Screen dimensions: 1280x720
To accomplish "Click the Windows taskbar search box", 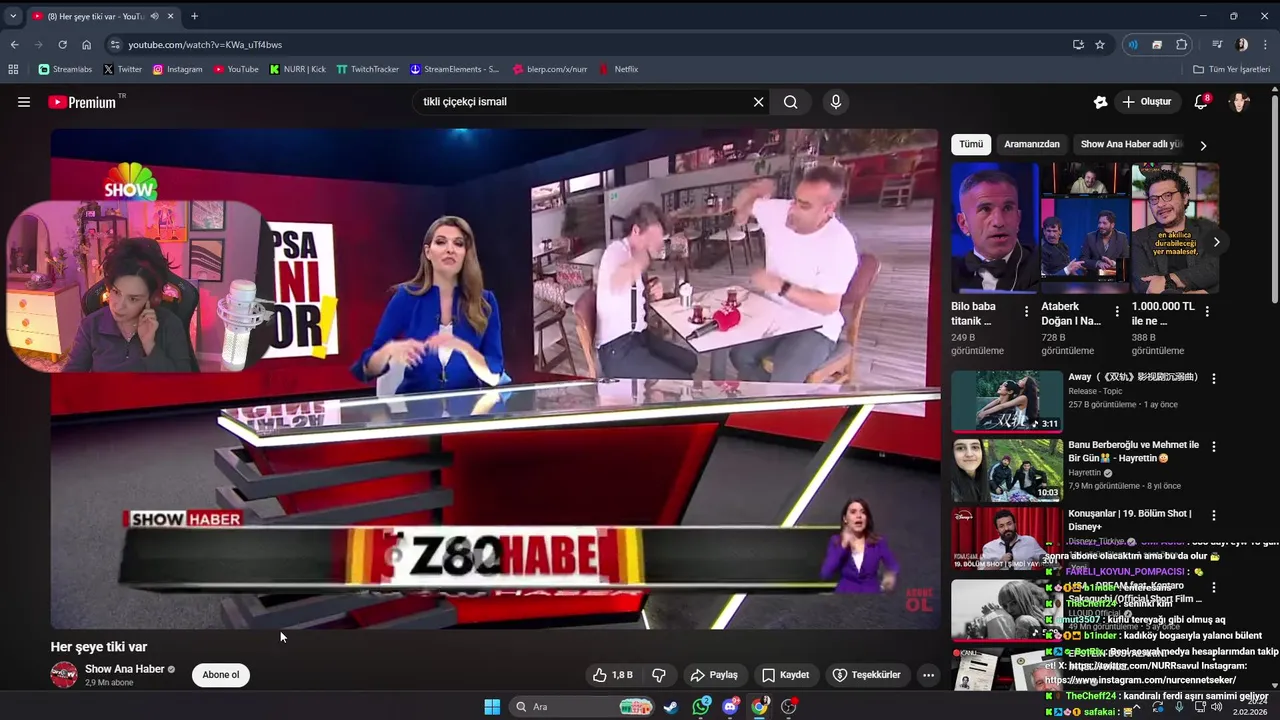I will point(580,707).
